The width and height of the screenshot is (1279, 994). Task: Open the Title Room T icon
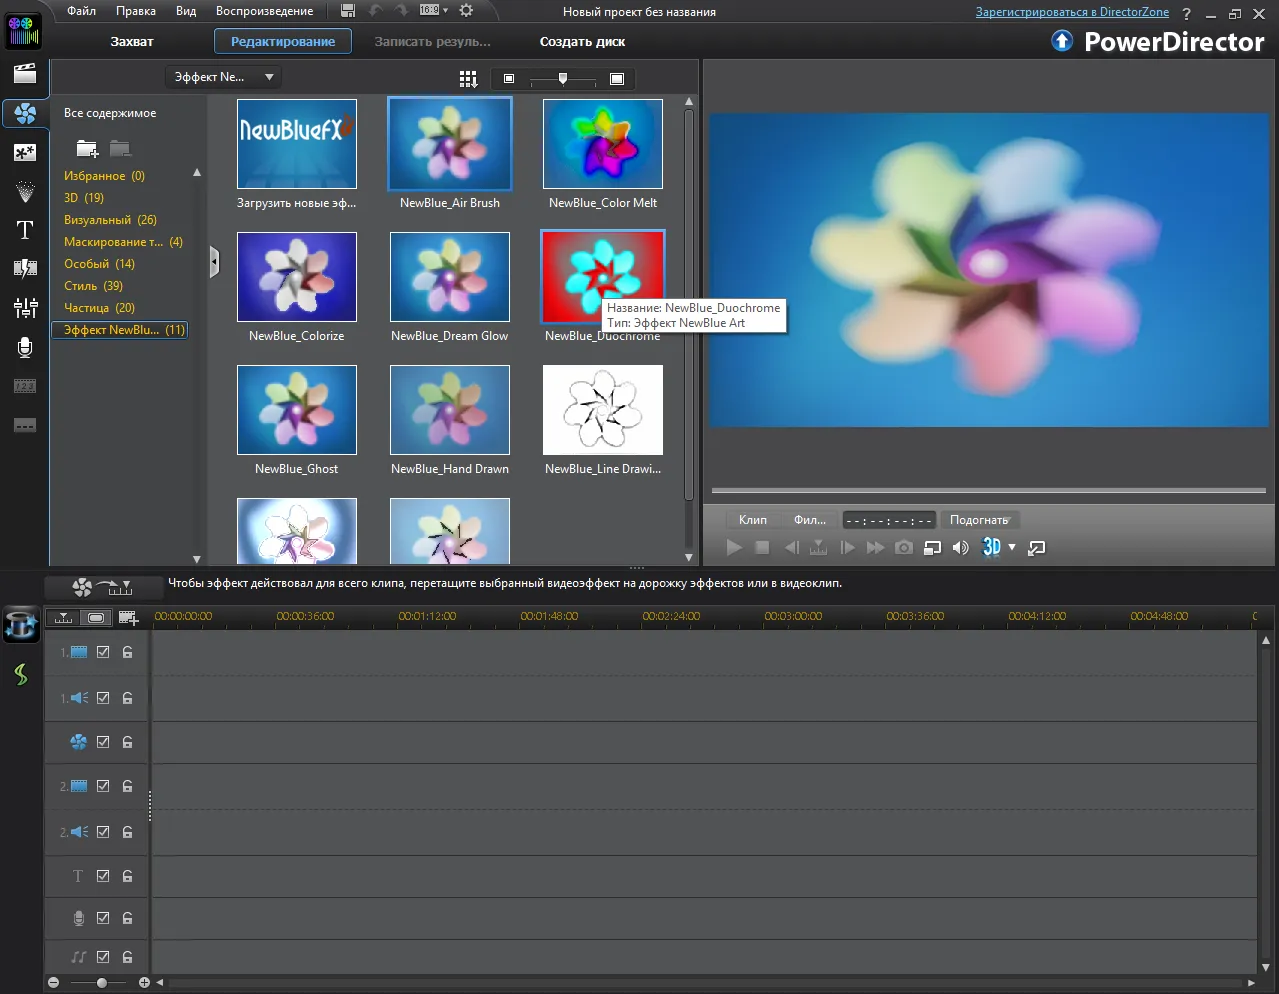(x=25, y=230)
